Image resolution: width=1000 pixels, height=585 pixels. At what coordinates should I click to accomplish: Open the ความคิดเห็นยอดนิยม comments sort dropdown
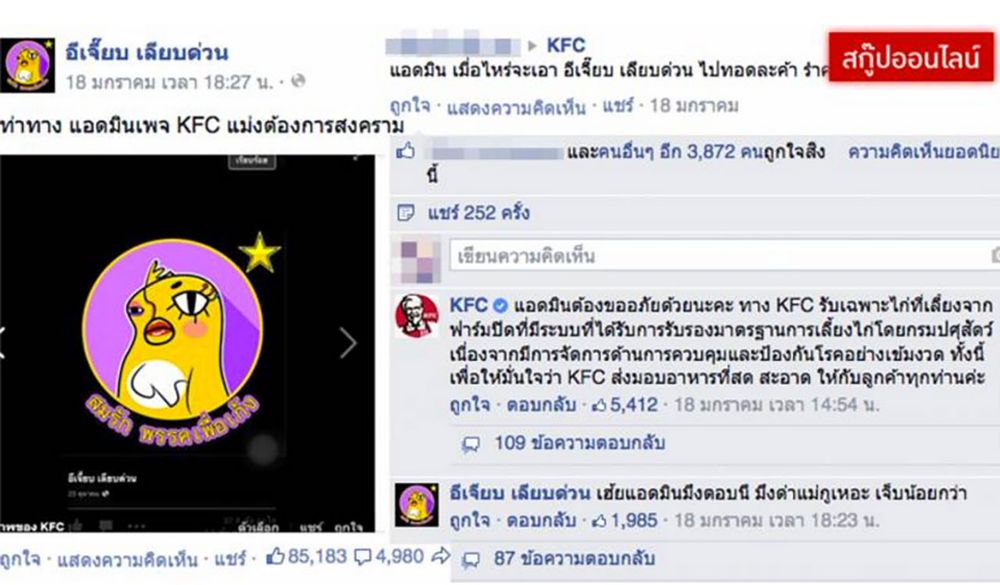(x=923, y=152)
